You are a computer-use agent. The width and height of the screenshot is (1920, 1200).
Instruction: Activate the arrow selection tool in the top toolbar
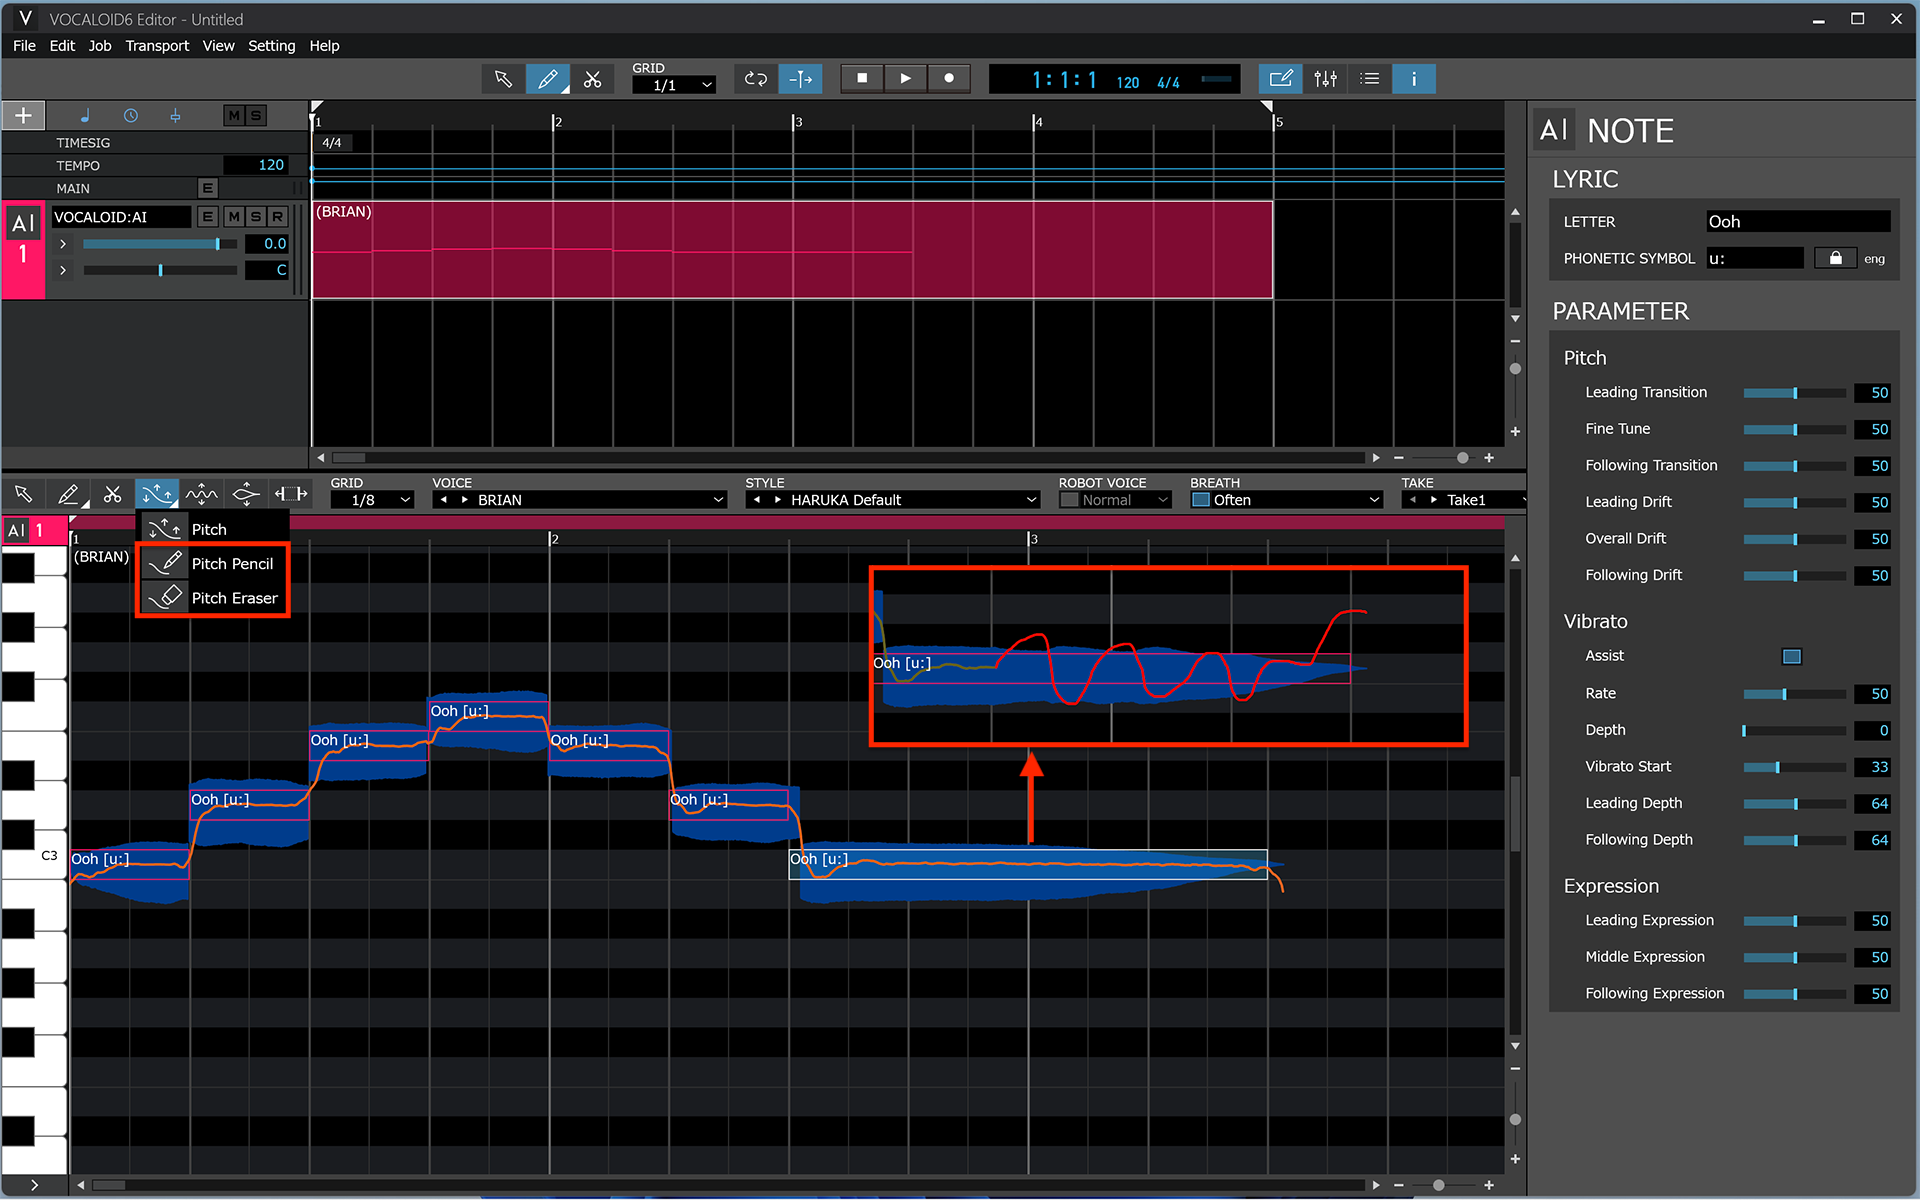(503, 78)
